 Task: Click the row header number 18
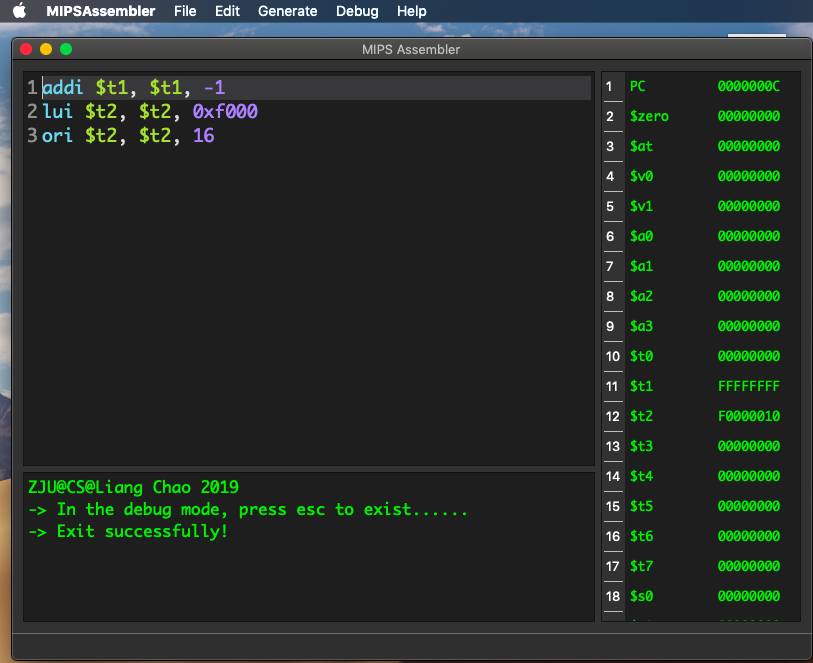pos(612,596)
